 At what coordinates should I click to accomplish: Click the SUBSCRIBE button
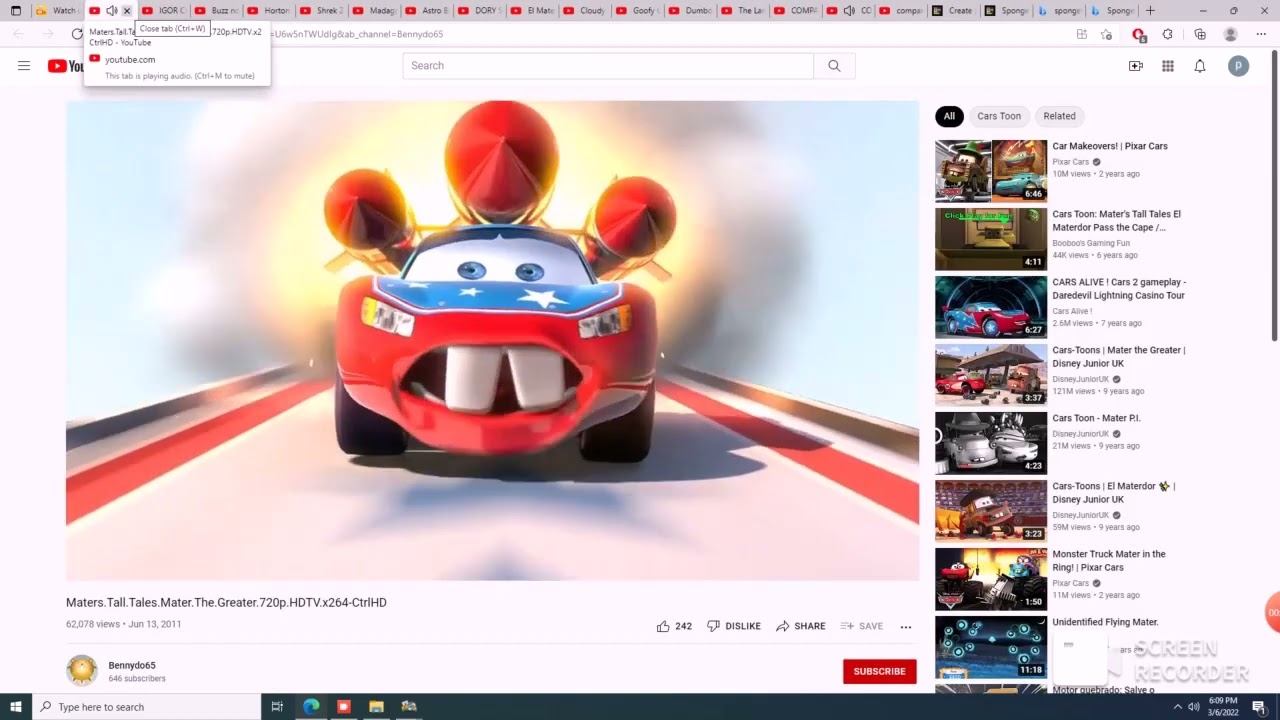click(880, 671)
